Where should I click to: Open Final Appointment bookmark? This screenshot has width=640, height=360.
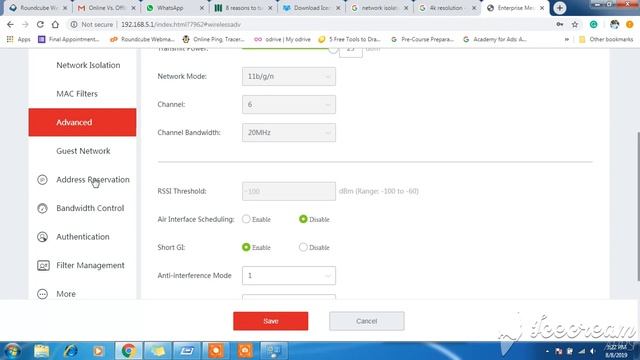tap(69, 39)
